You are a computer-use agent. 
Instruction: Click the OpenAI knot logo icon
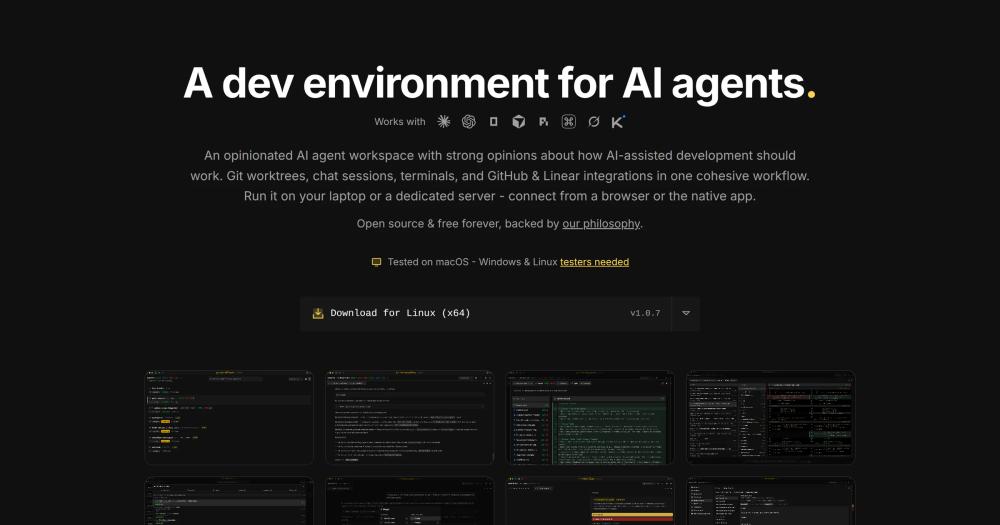coord(469,121)
